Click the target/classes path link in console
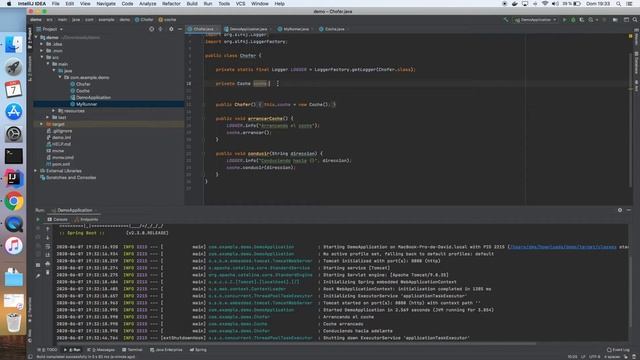This screenshot has width=640, height=360. tap(562, 247)
